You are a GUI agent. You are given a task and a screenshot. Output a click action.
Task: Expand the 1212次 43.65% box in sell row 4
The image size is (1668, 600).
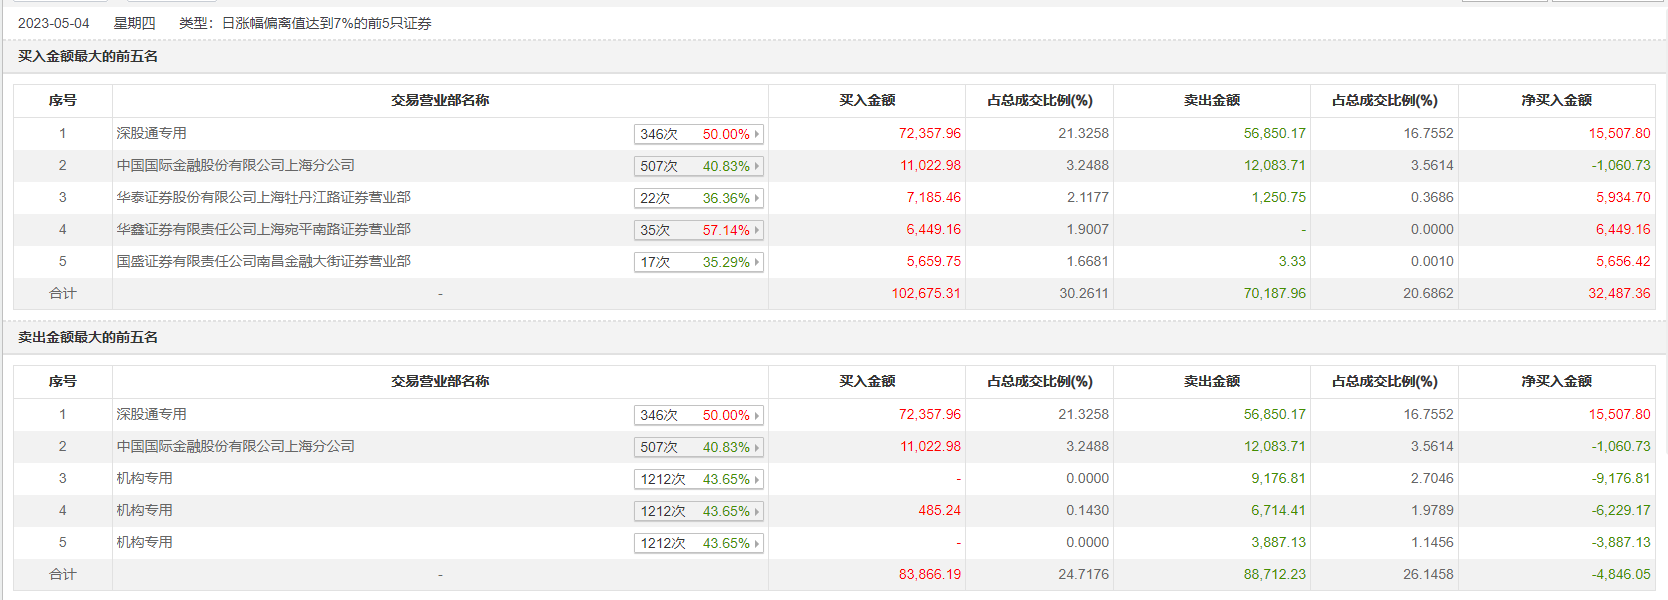[x=698, y=511]
